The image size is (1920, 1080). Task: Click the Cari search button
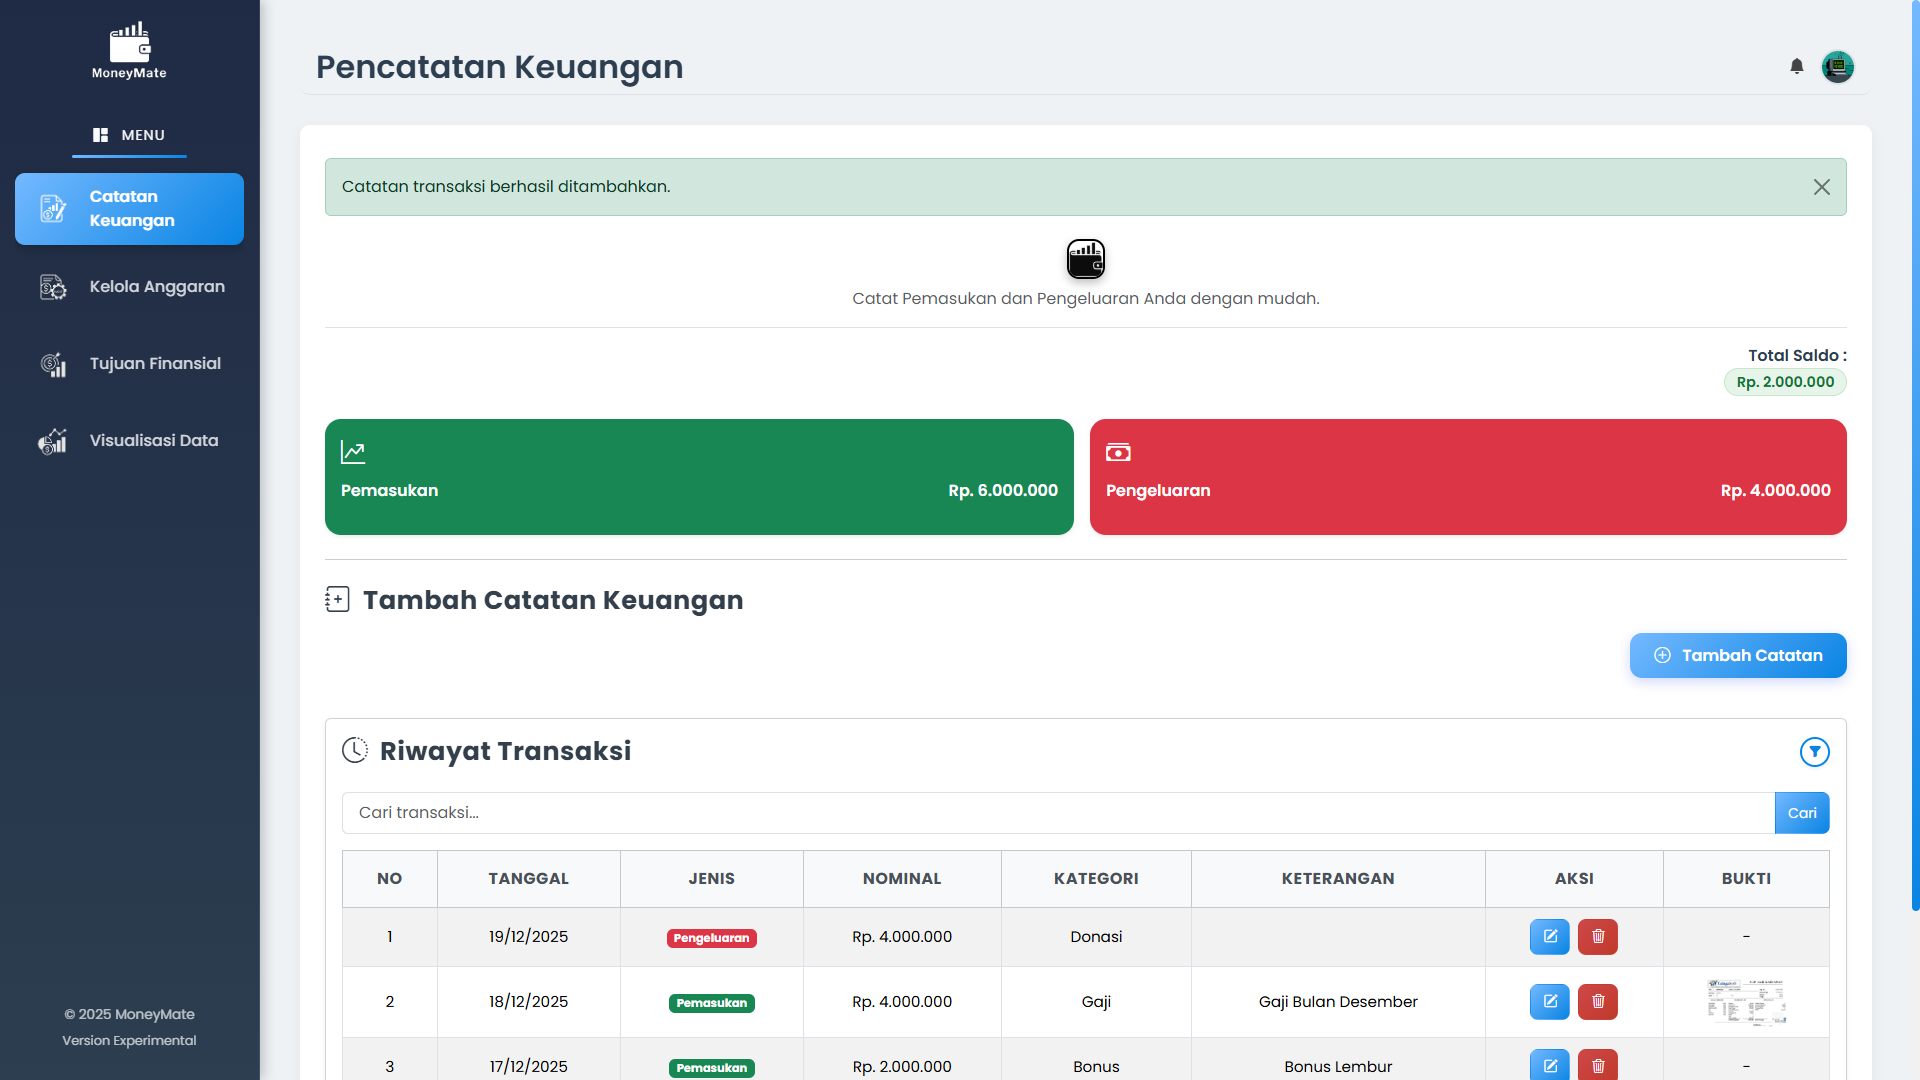[1801, 813]
